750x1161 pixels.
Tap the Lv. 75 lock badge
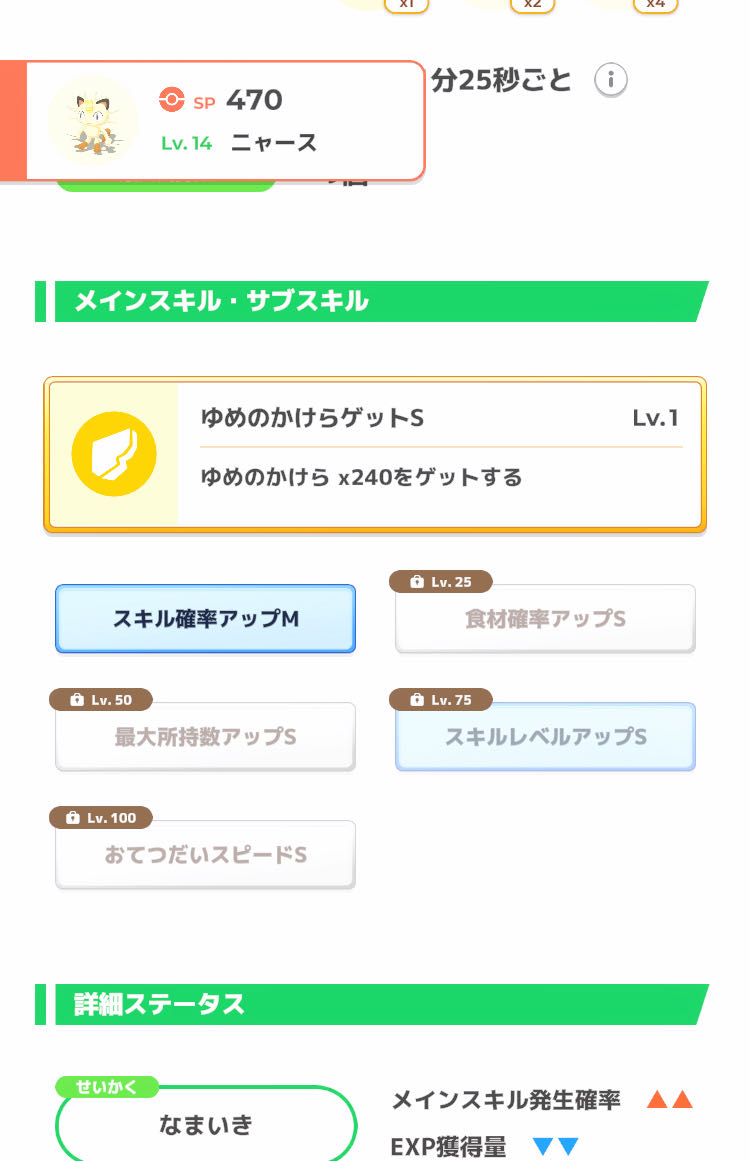tap(441, 700)
